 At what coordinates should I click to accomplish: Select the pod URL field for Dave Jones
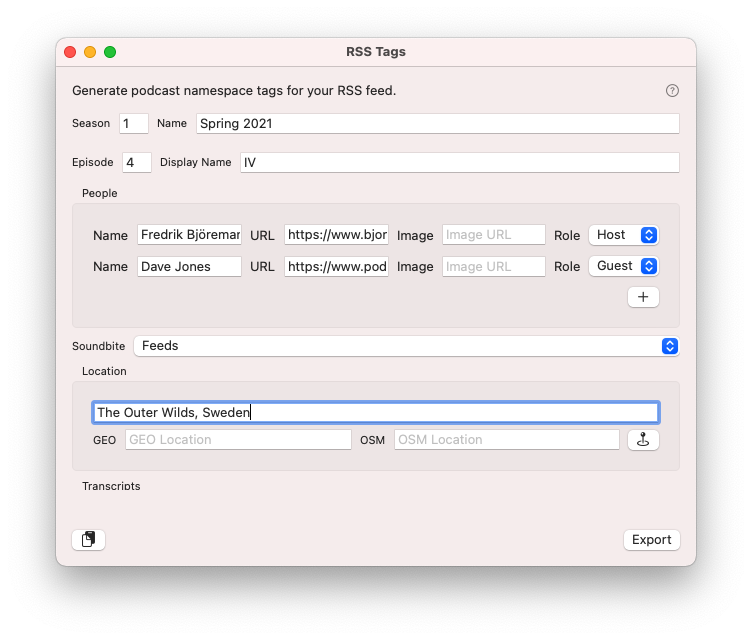pos(336,266)
